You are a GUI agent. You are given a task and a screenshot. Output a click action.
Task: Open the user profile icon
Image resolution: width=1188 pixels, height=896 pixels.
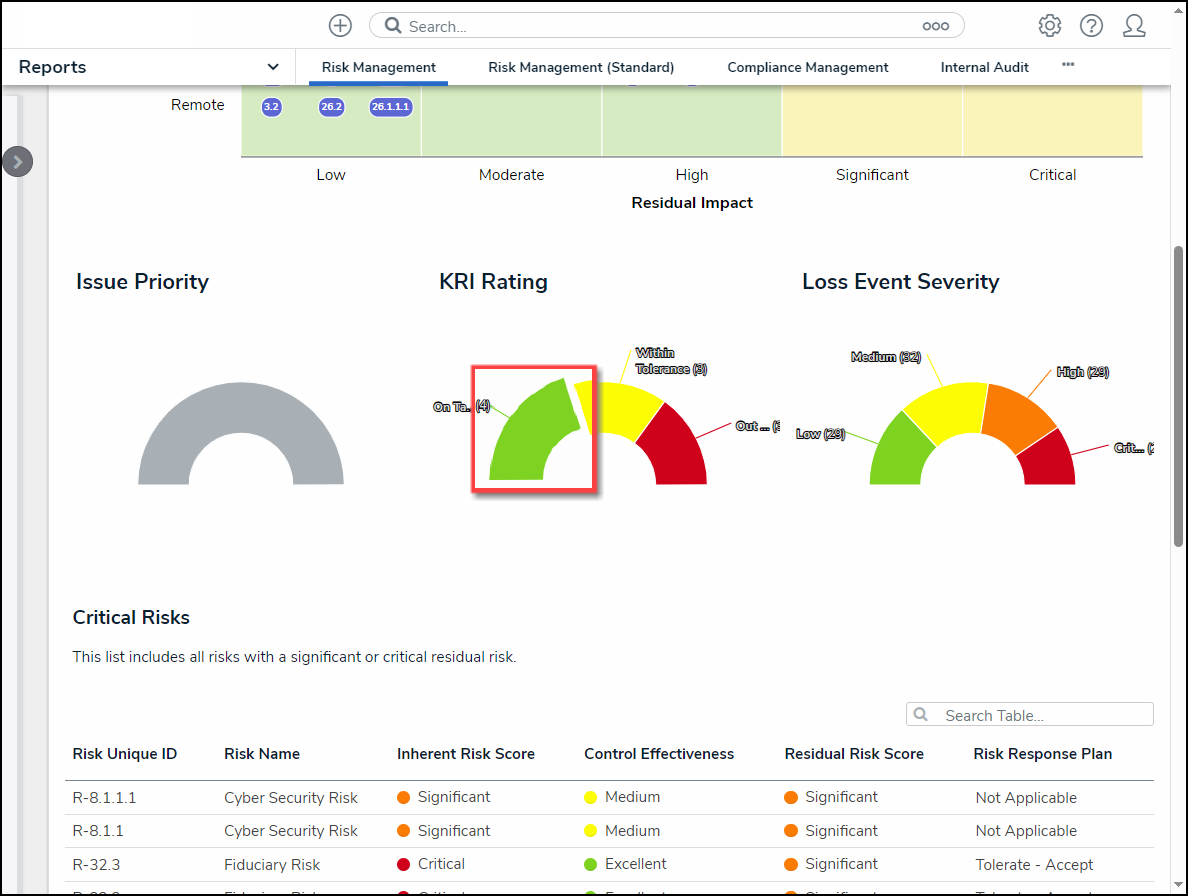coord(1134,26)
